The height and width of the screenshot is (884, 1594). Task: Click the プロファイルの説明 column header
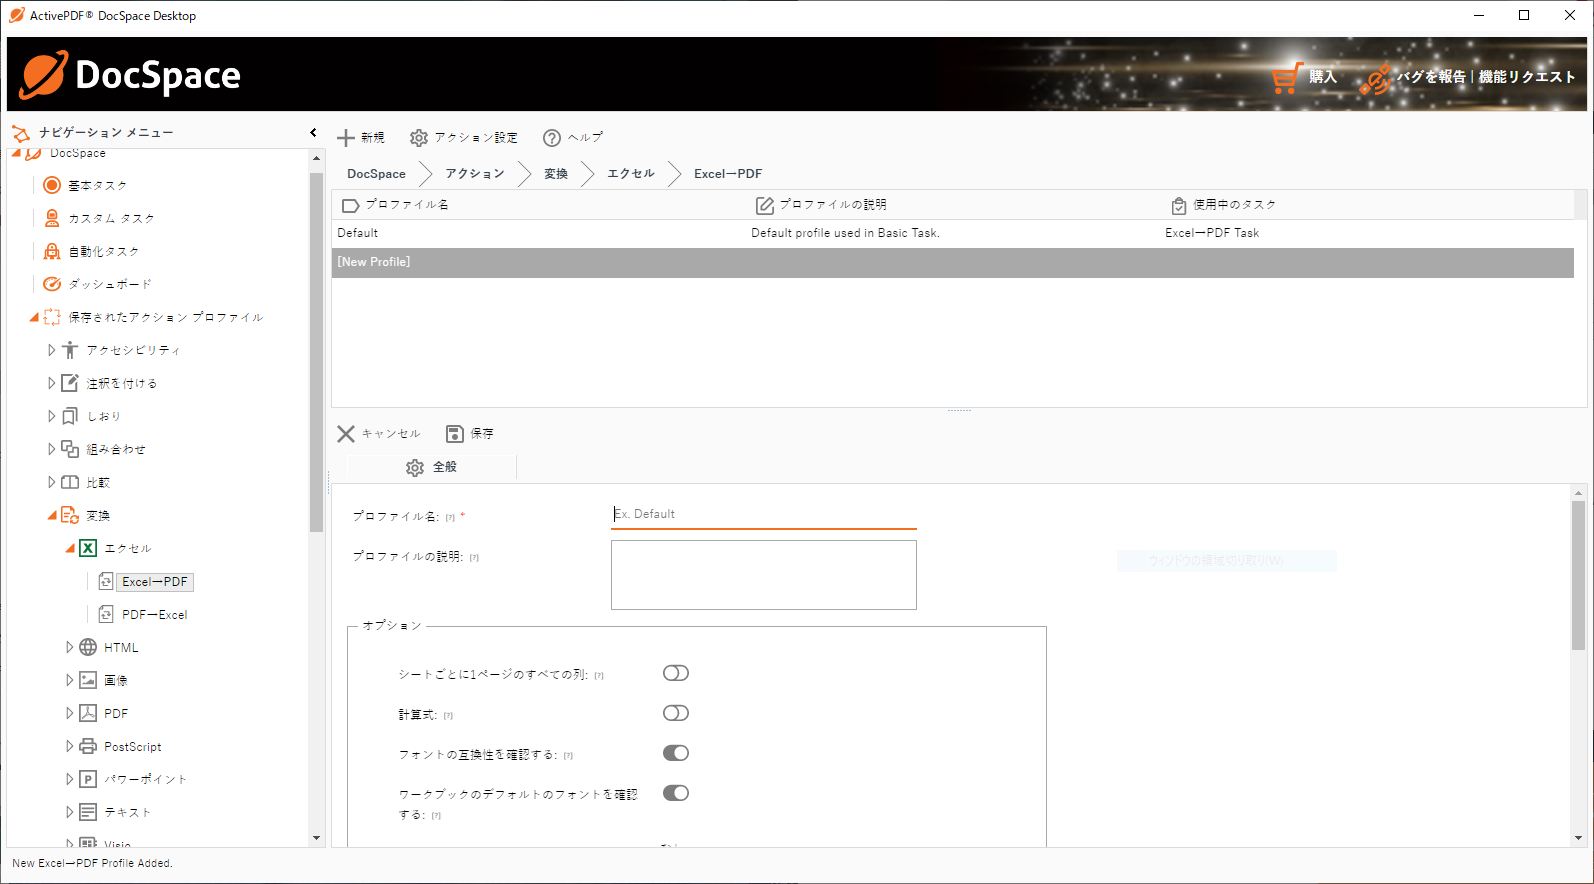(833, 205)
